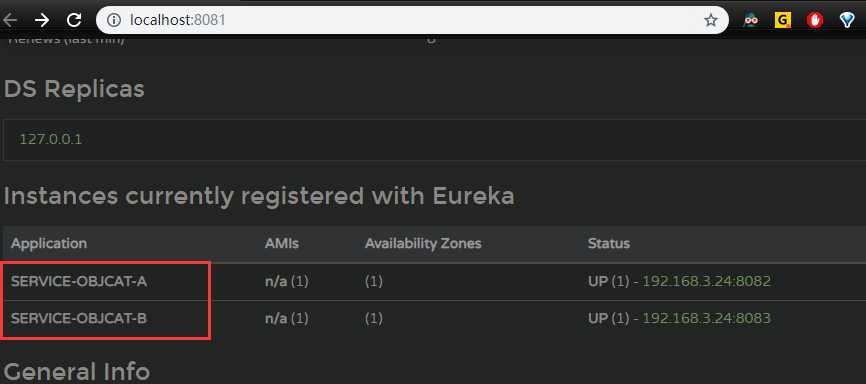866x384 pixels.
Task: Click the blue diamond extension icon
Action: (847, 20)
